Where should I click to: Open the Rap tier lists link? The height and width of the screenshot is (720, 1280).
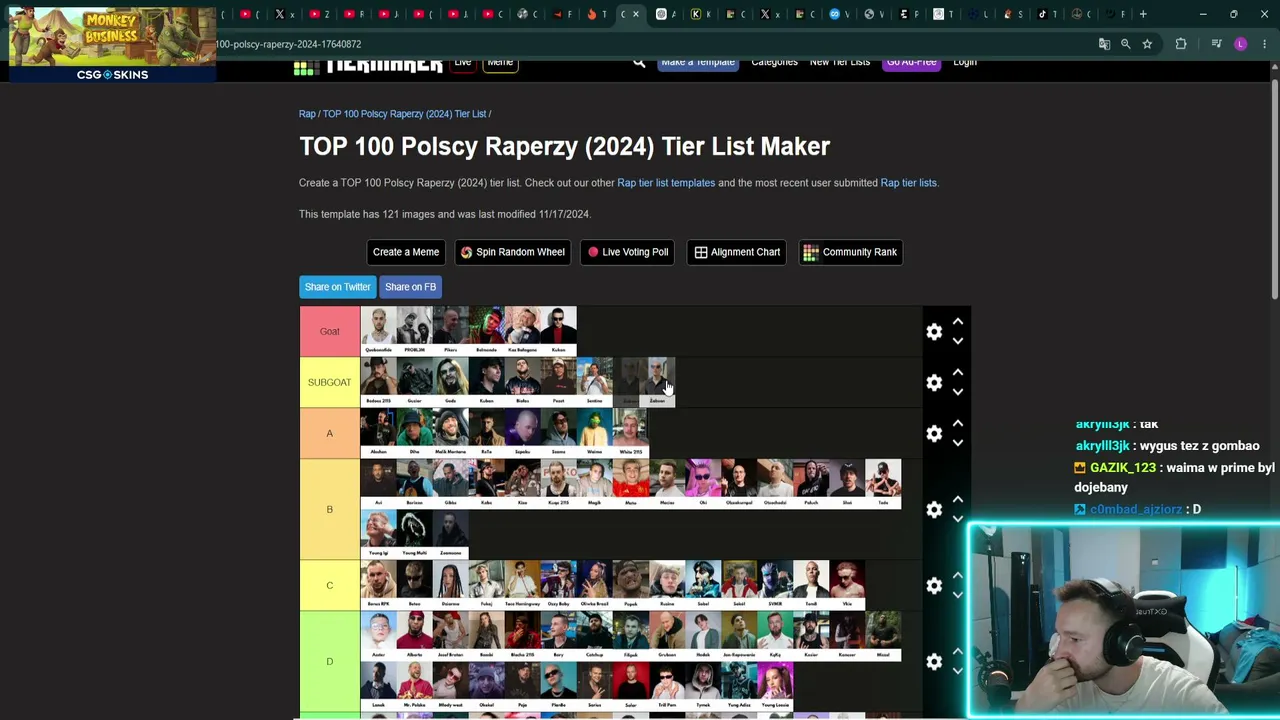pos(908,183)
